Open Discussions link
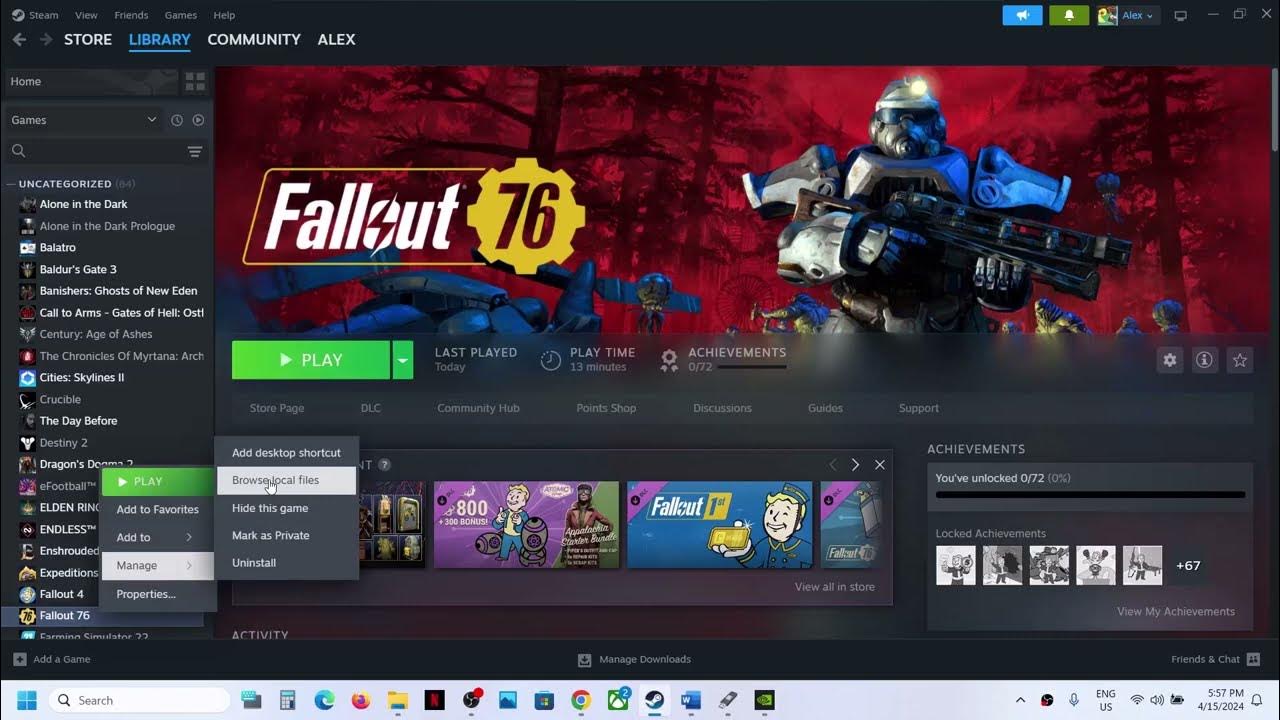The image size is (1280, 720). point(722,408)
